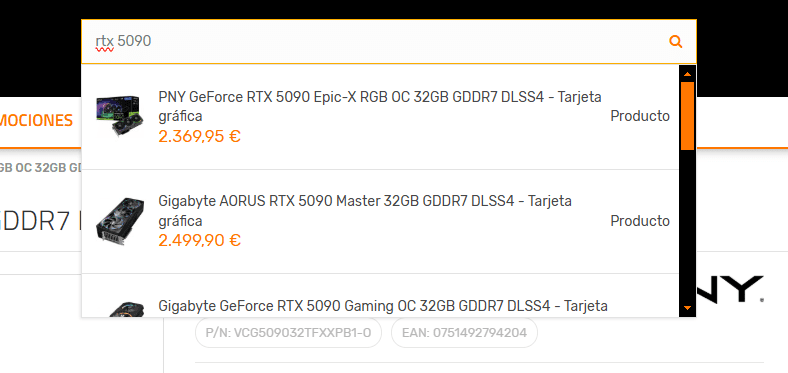Click the scrollbar up arrow
This screenshot has width=788, height=373.
coord(687,74)
